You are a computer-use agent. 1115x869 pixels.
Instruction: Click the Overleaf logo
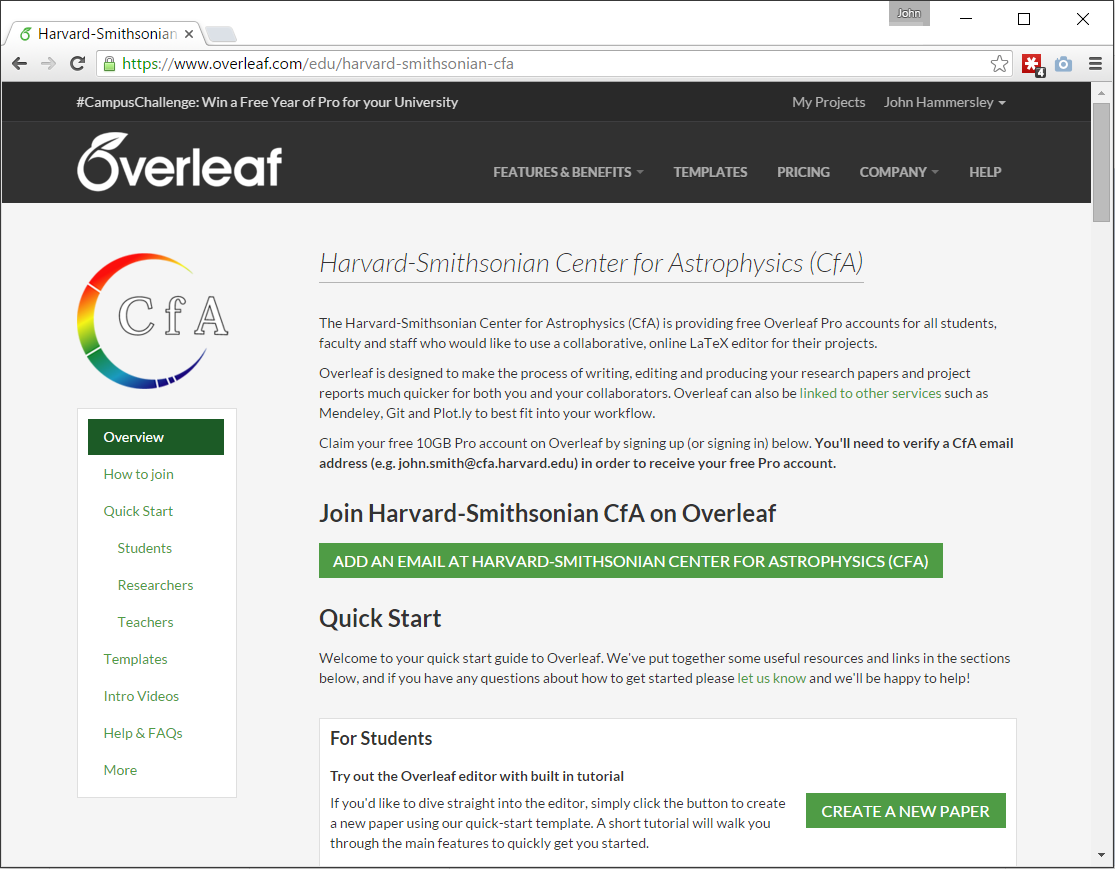[180, 163]
